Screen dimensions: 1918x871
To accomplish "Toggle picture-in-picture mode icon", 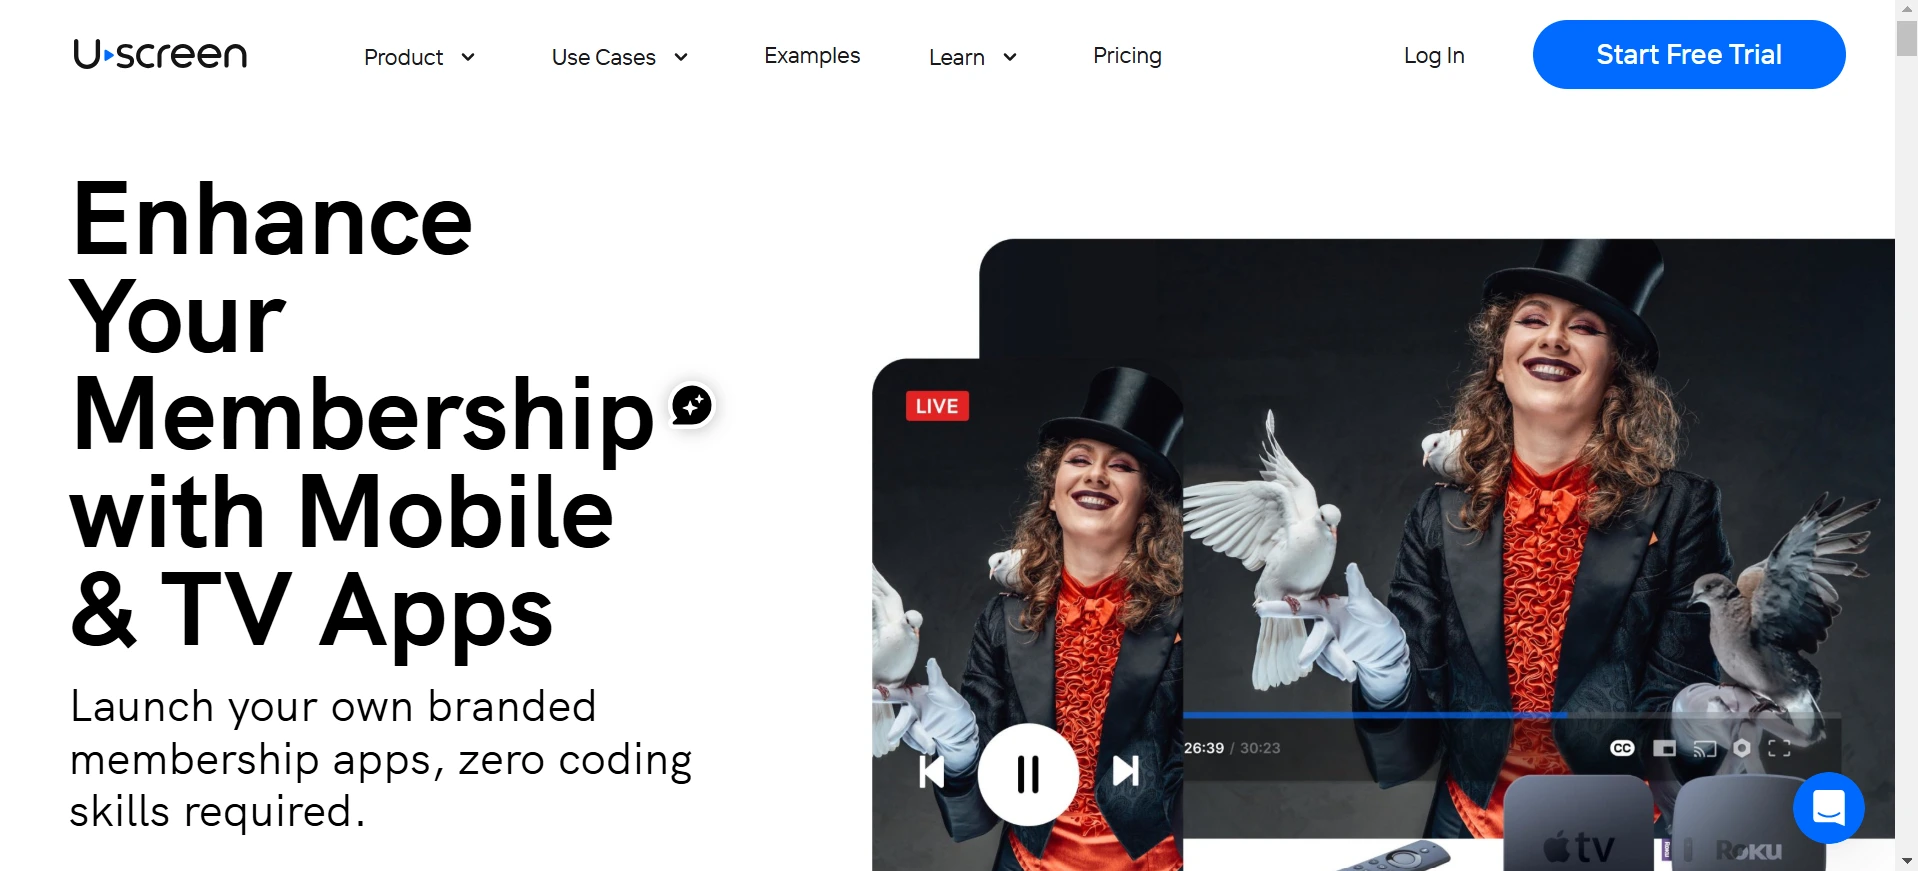I will pos(1664,748).
